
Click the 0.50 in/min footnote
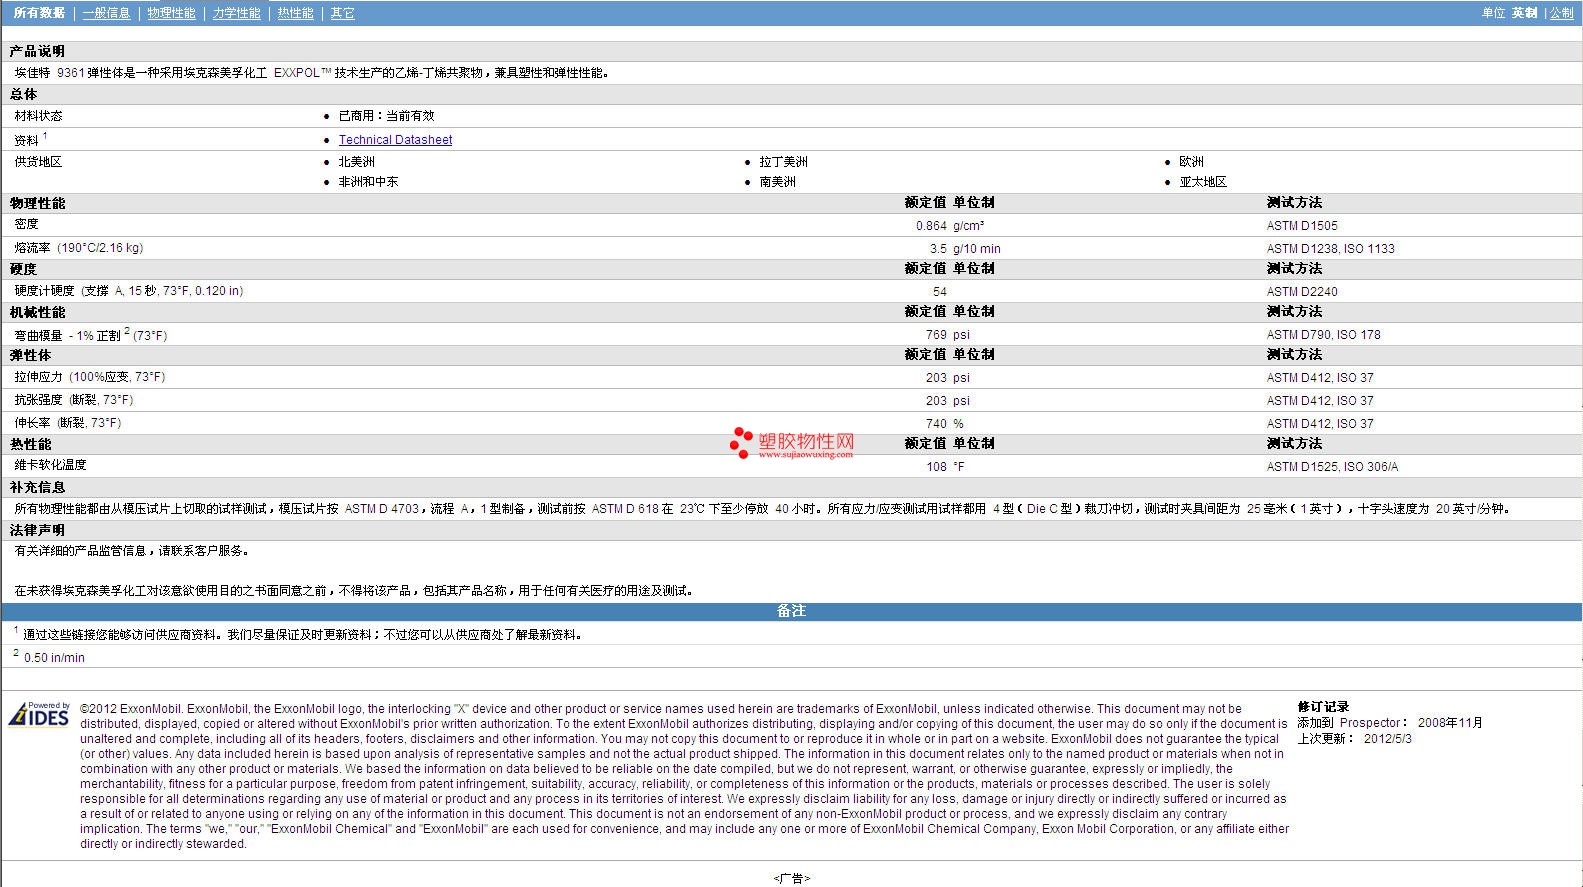pyautogui.click(x=54, y=658)
